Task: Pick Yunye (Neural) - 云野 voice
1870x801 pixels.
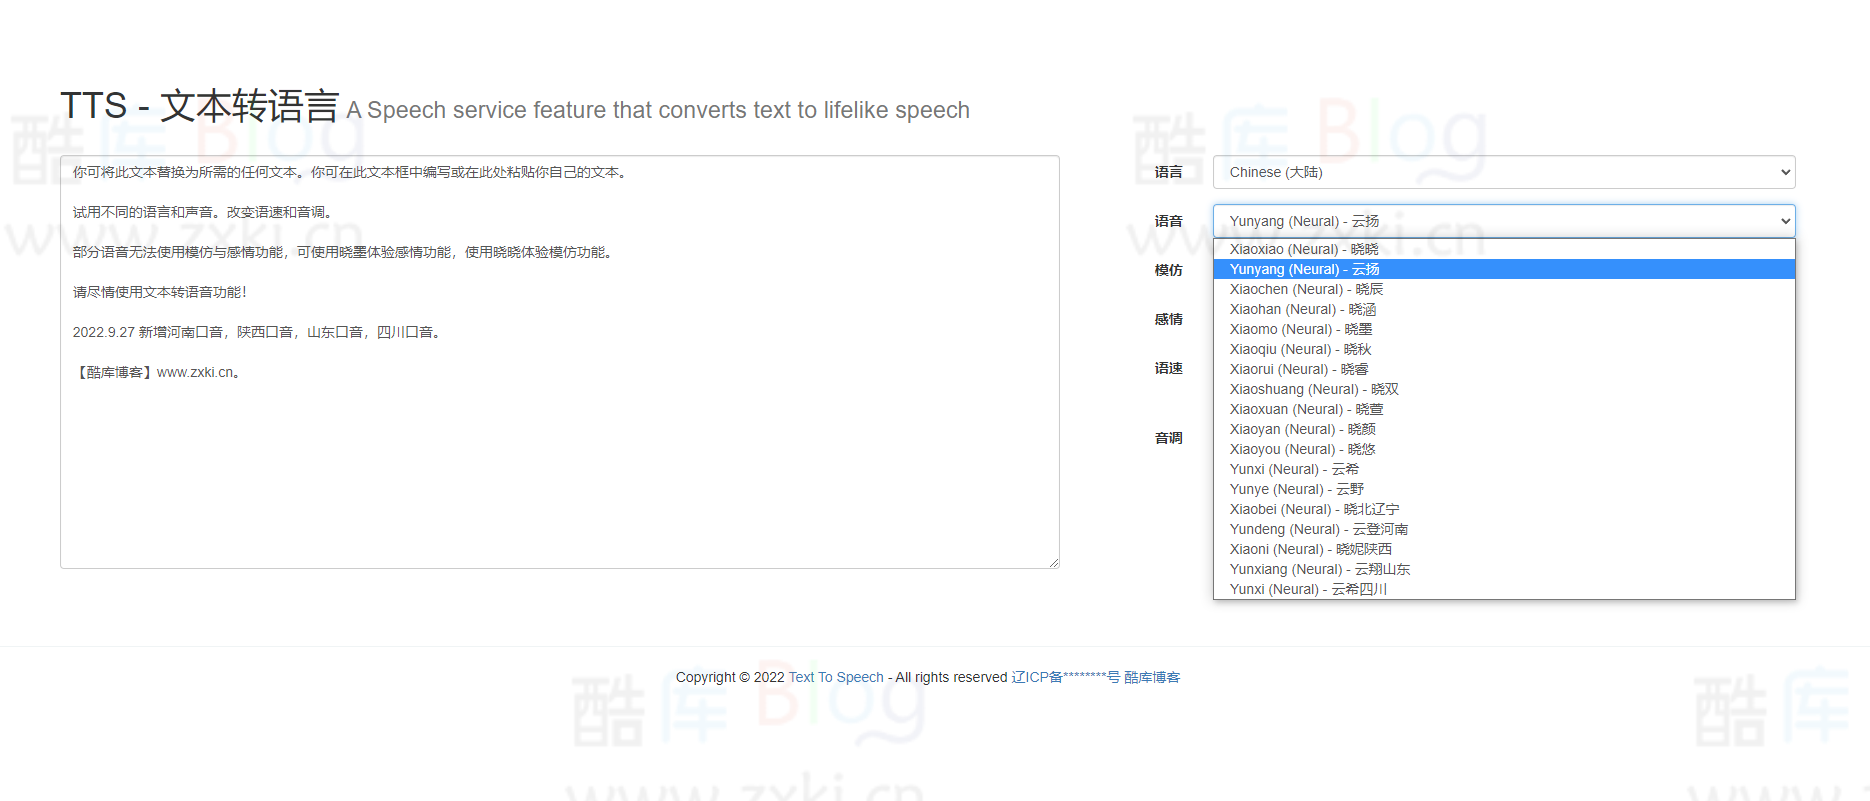Action: (x=1296, y=489)
